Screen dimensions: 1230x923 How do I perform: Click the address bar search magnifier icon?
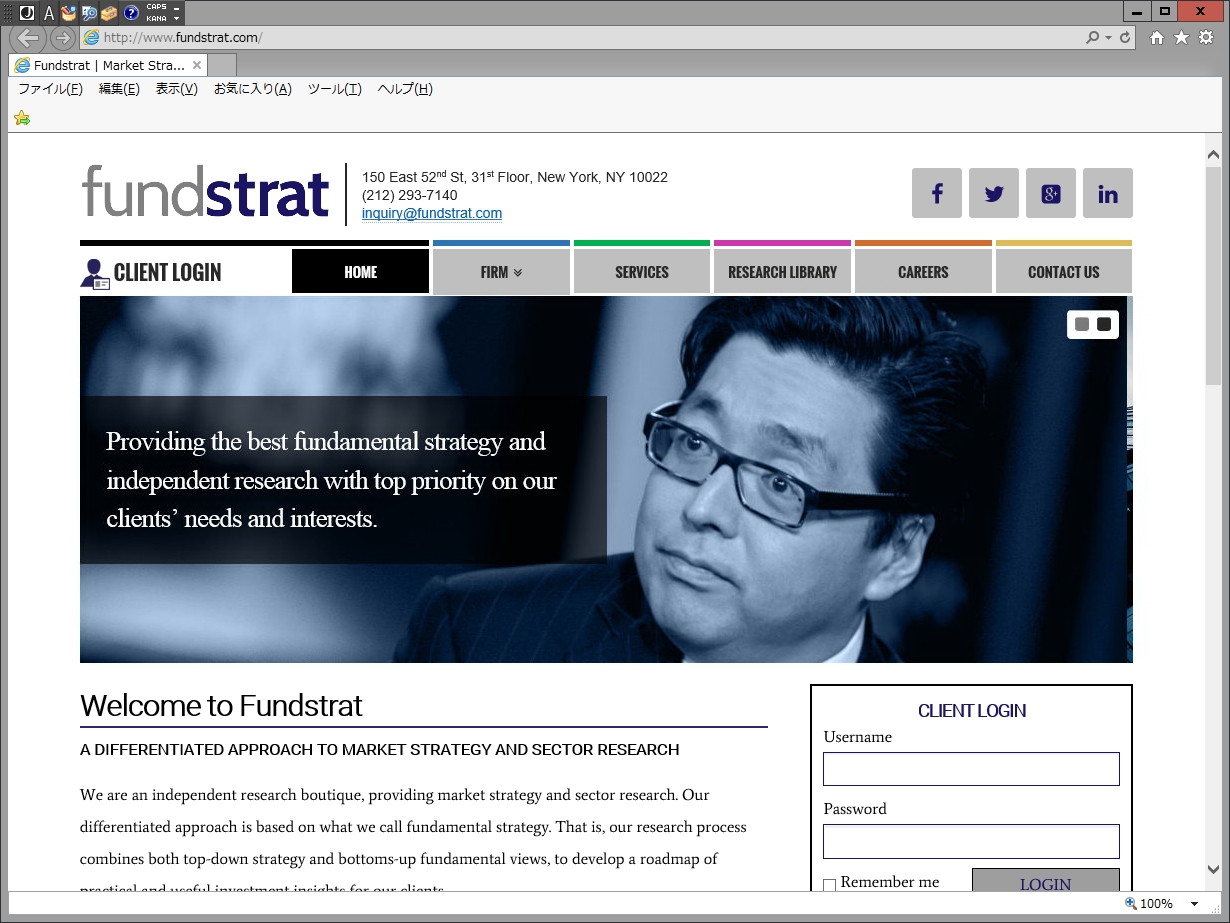tap(1093, 38)
